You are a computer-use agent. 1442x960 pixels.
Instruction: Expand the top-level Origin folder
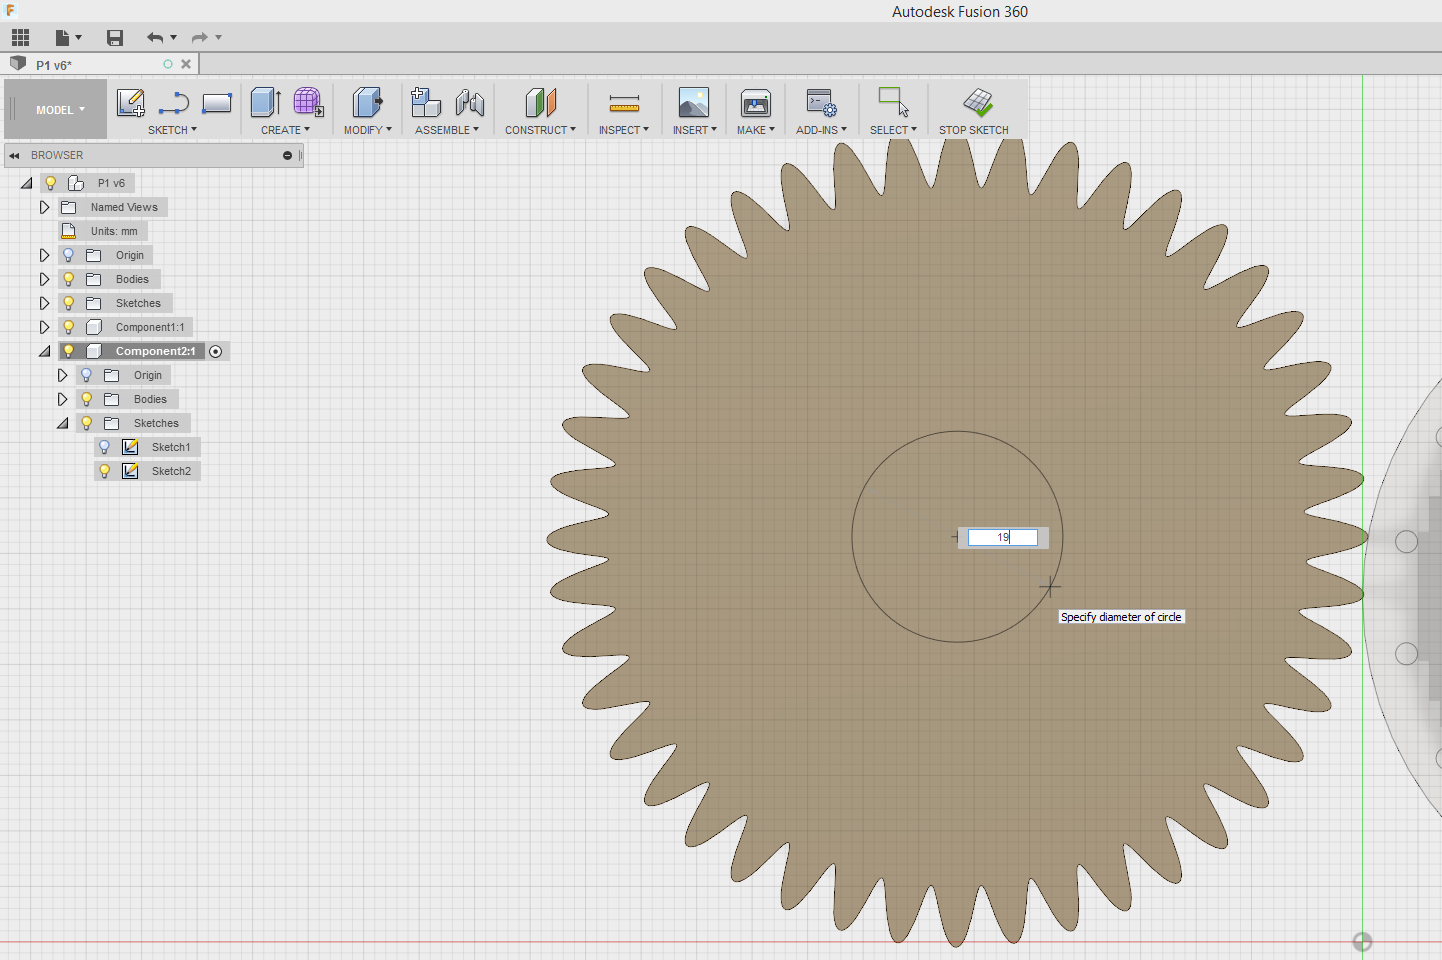44,255
